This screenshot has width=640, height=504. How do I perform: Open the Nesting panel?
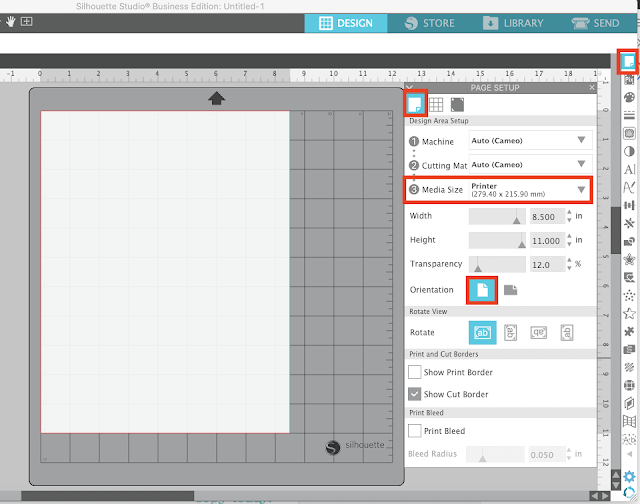click(x=629, y=349)
